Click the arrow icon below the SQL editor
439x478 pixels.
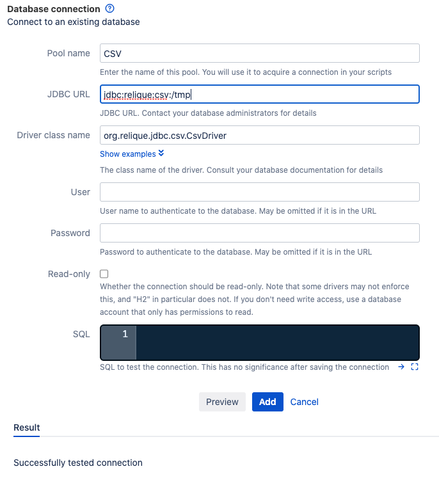point(401,367)
